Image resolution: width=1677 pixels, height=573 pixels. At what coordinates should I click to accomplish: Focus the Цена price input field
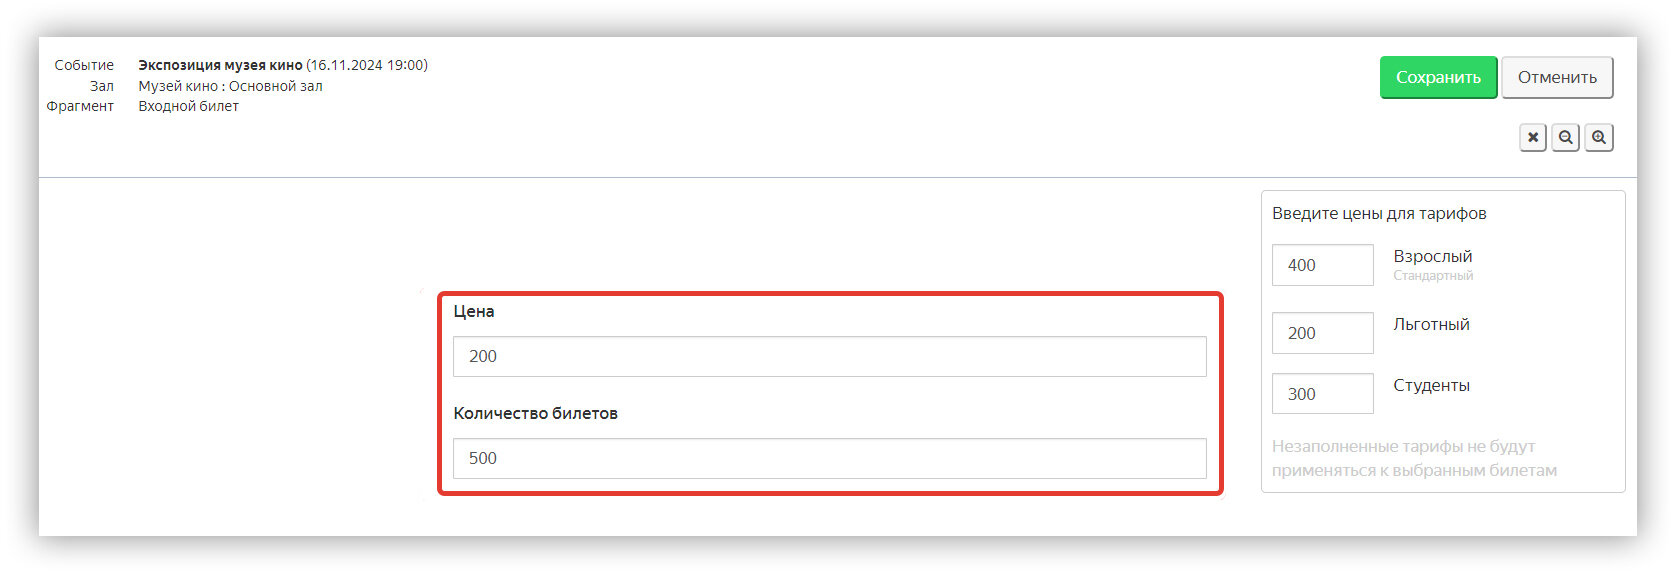click(830, 356)
